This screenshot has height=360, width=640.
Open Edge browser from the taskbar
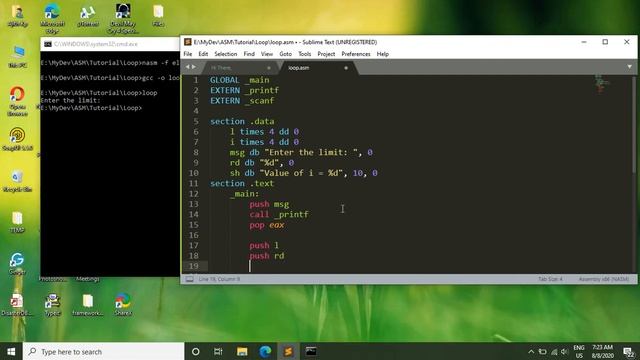[265, 351]
